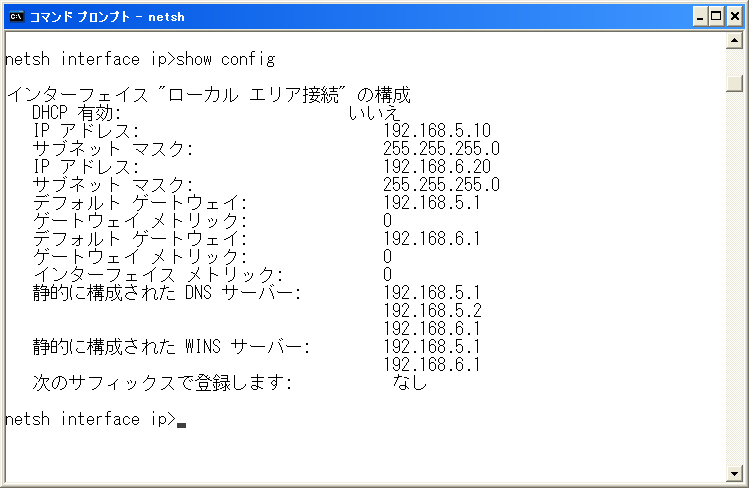
Task: Click the subnet mask below 192.168.6.20
Action: 441,185
